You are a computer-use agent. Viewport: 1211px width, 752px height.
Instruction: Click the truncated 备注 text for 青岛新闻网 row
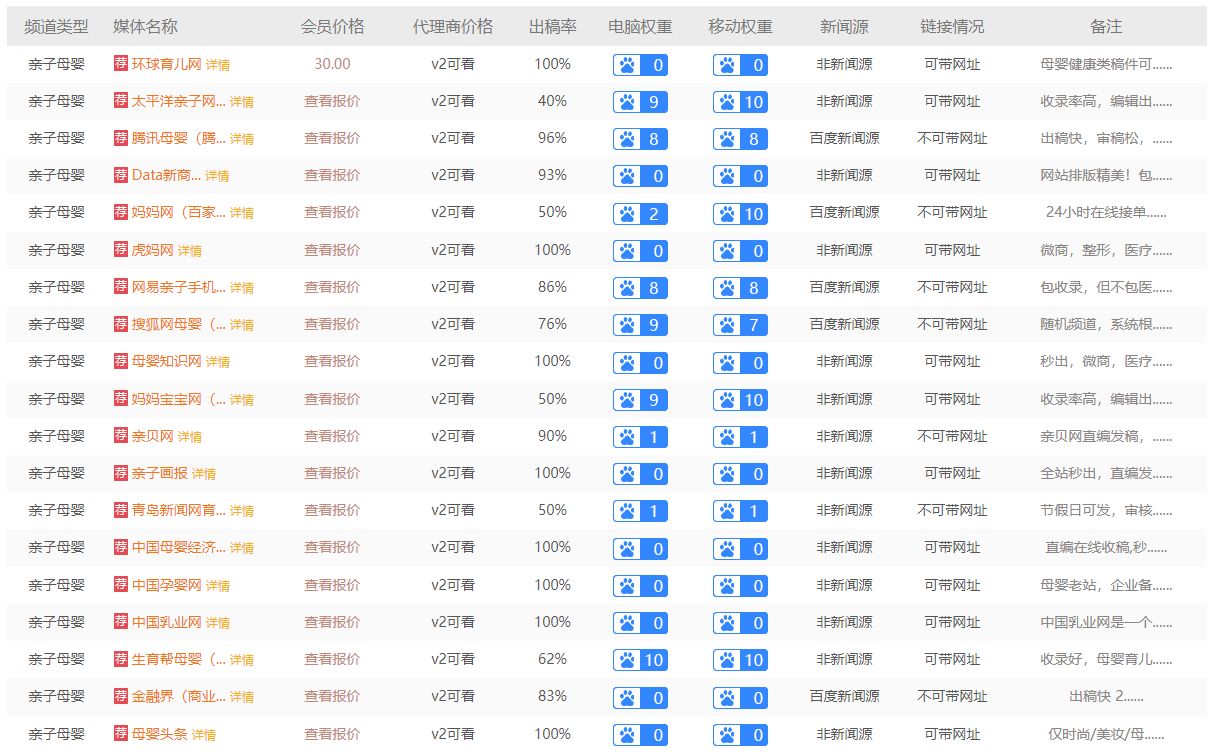tap(1106, 511)
